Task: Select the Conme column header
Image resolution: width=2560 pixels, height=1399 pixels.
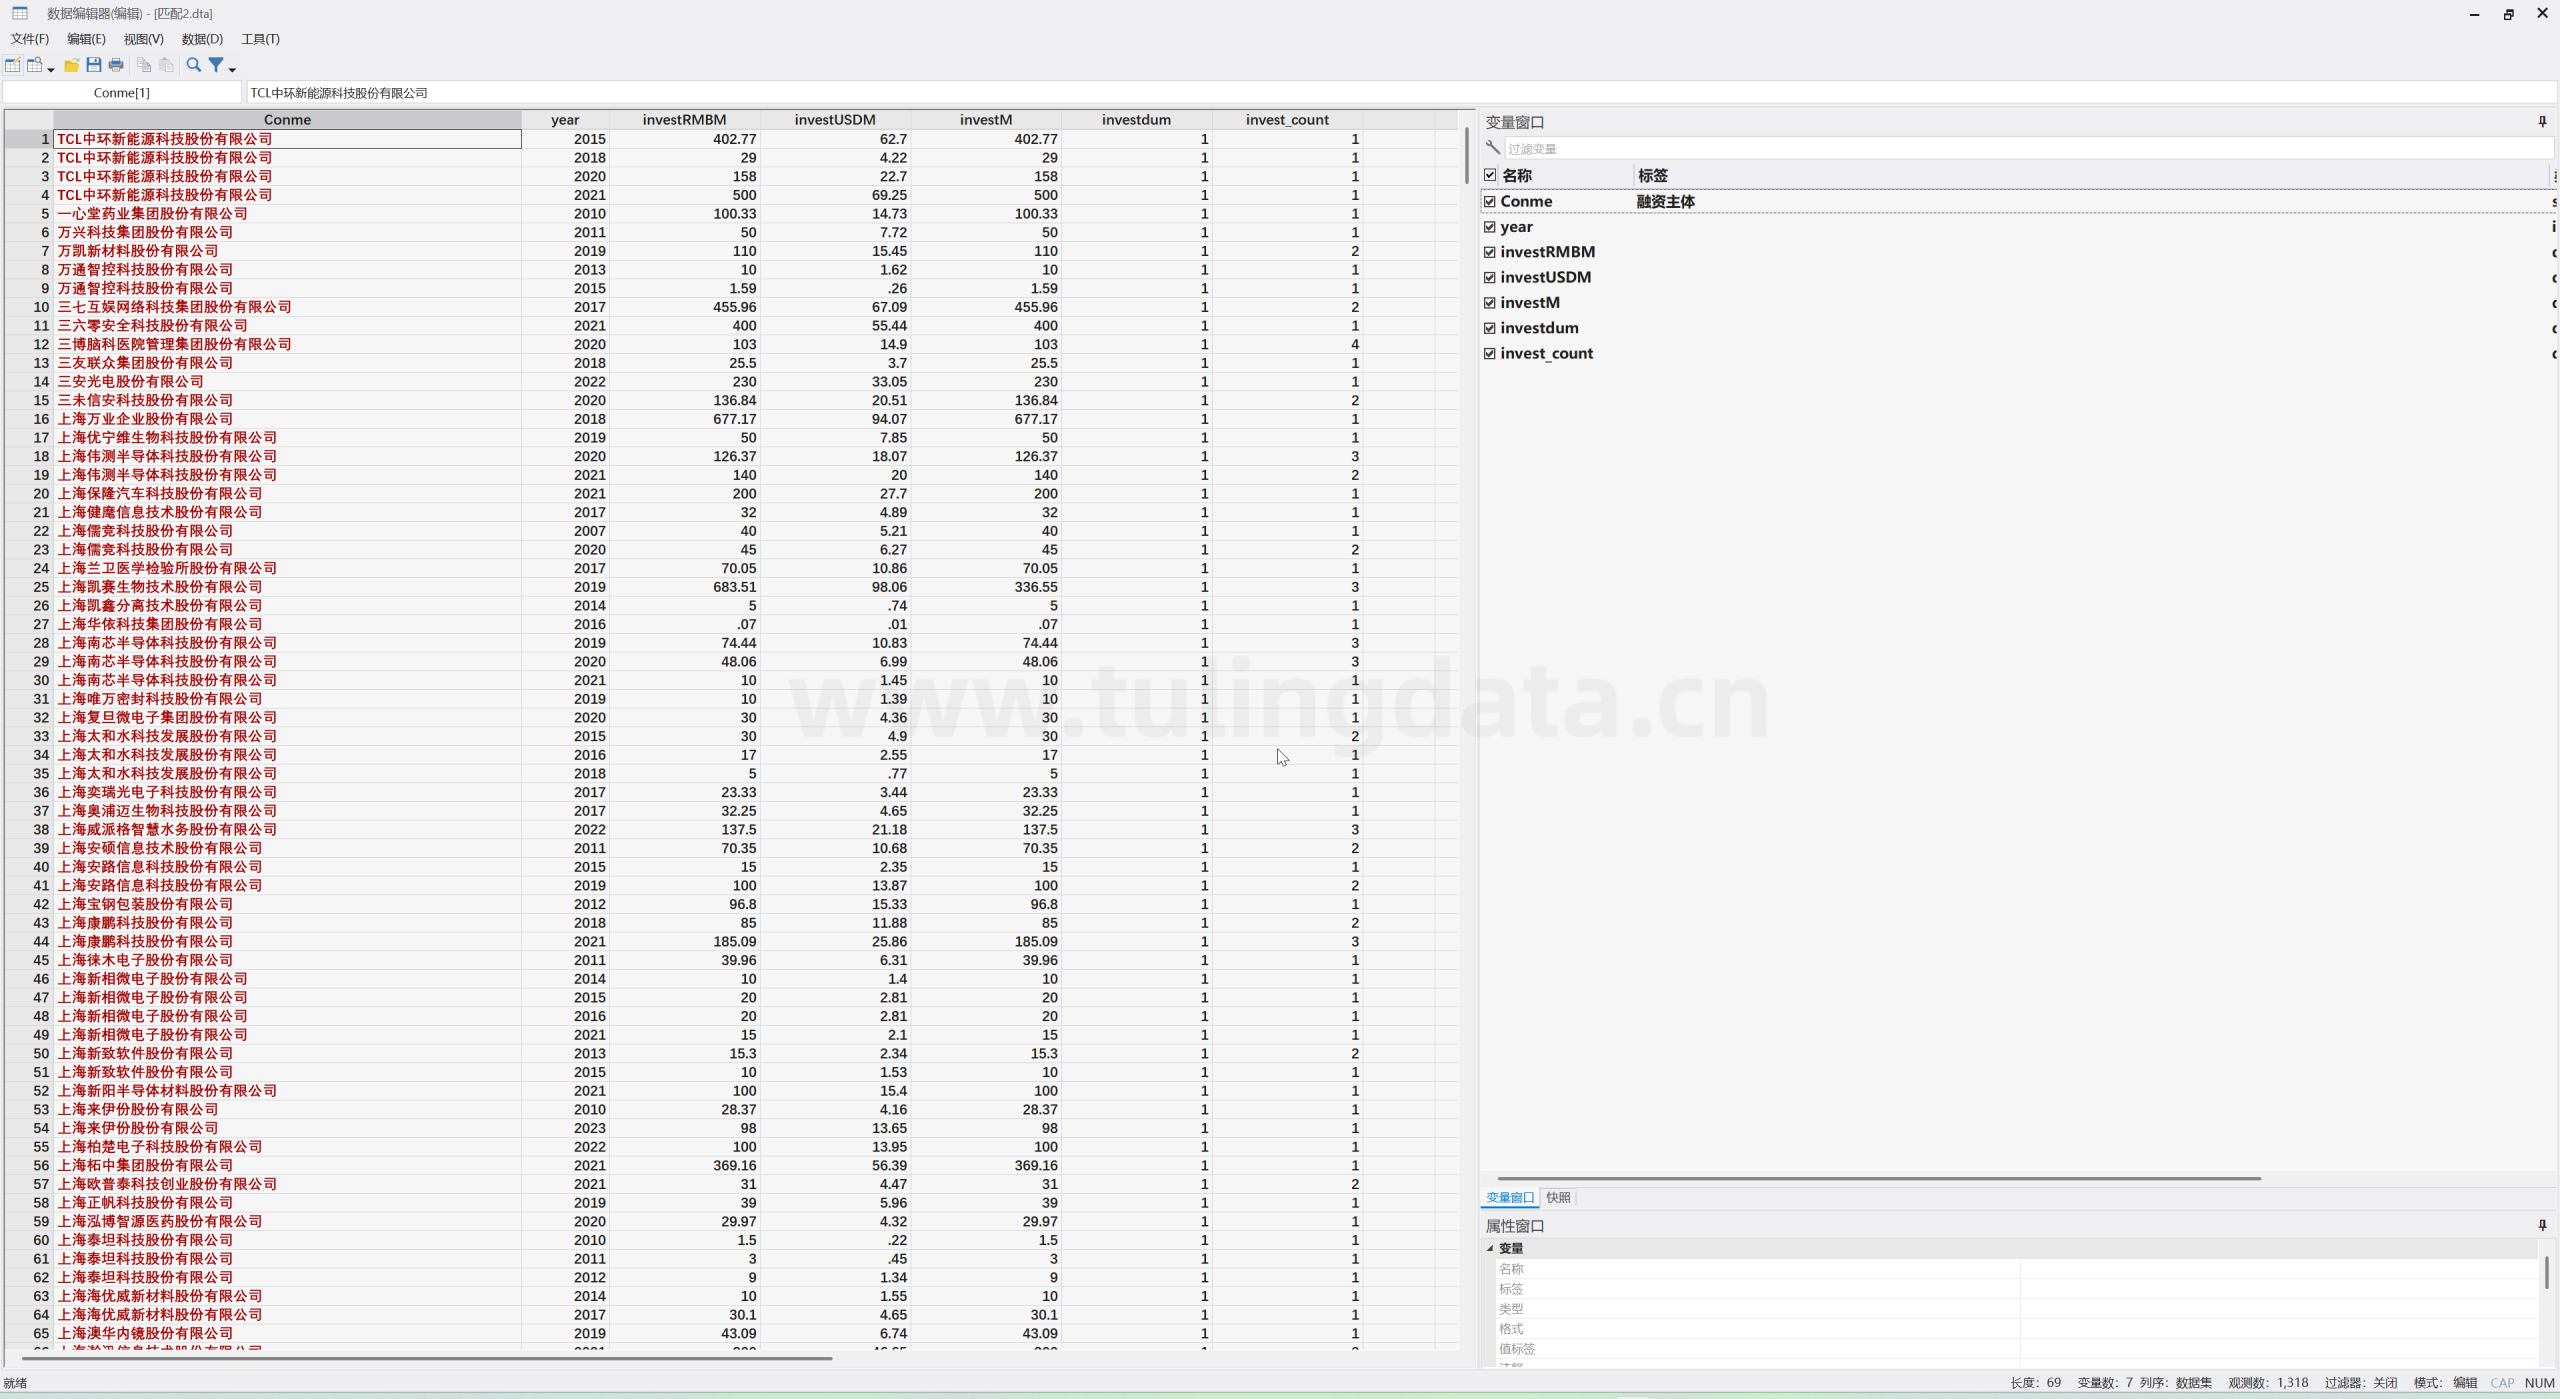Action: point(287,120)
